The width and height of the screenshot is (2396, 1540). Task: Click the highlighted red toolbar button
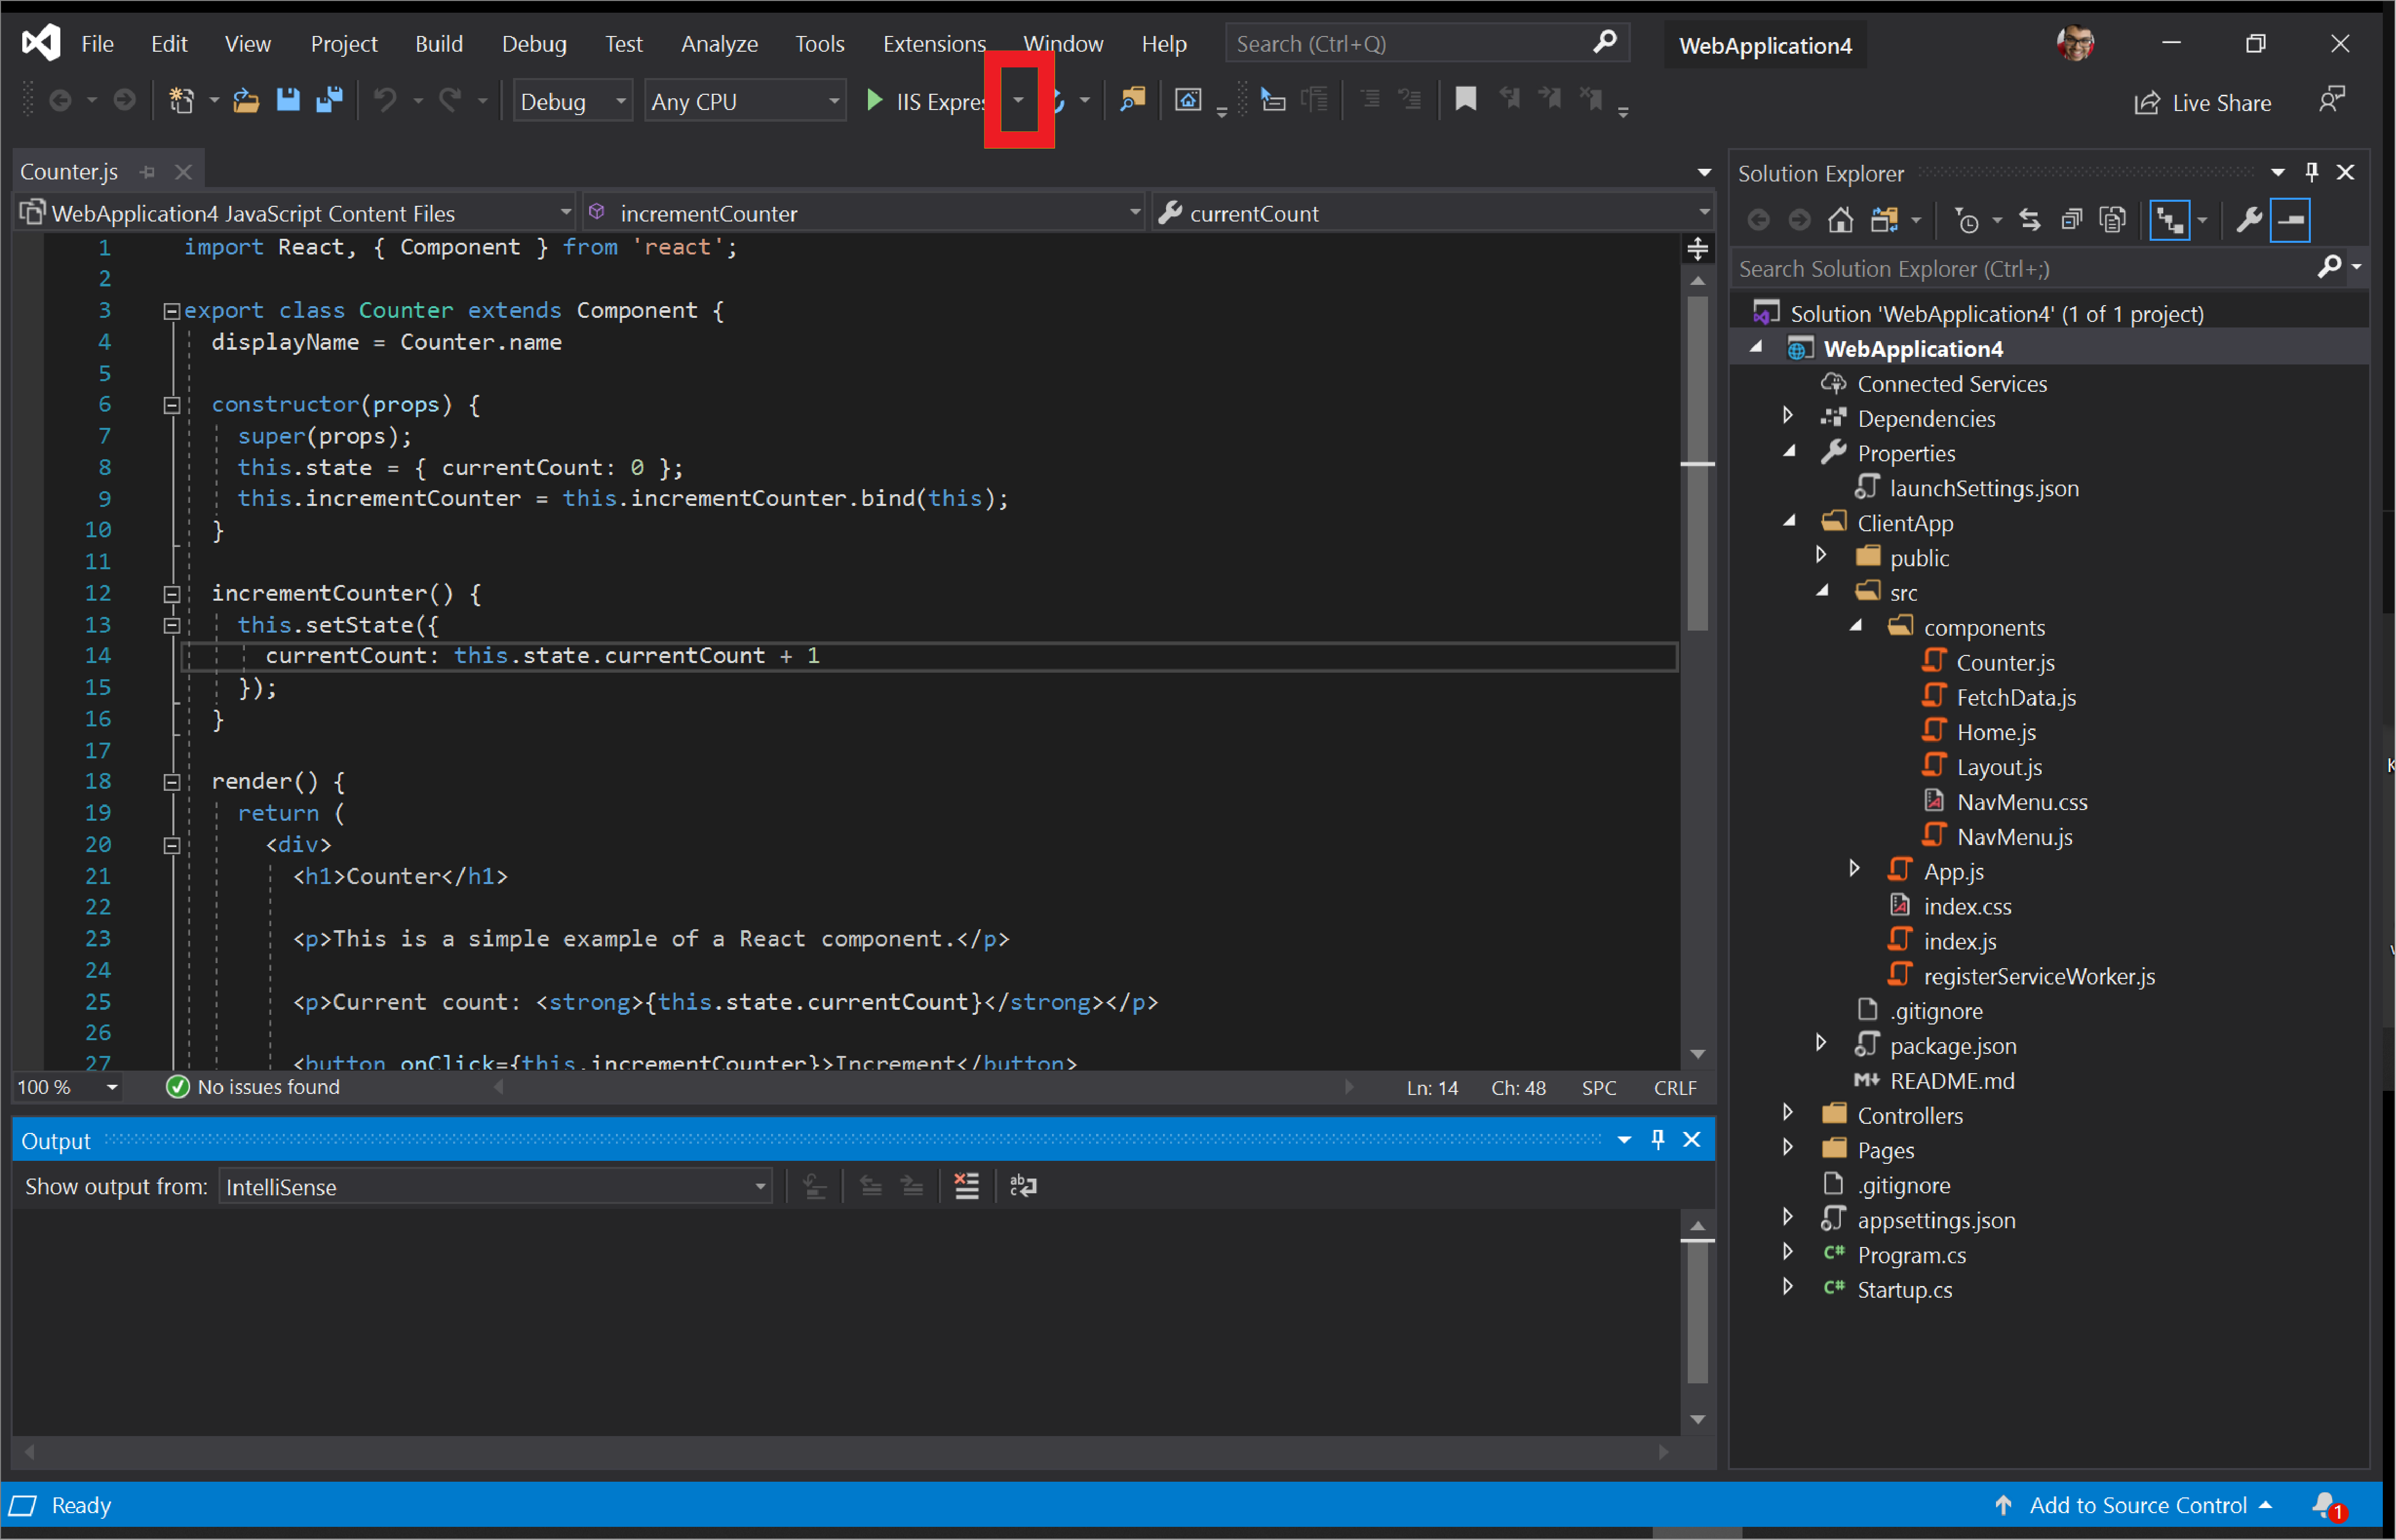click(1018, 99)
